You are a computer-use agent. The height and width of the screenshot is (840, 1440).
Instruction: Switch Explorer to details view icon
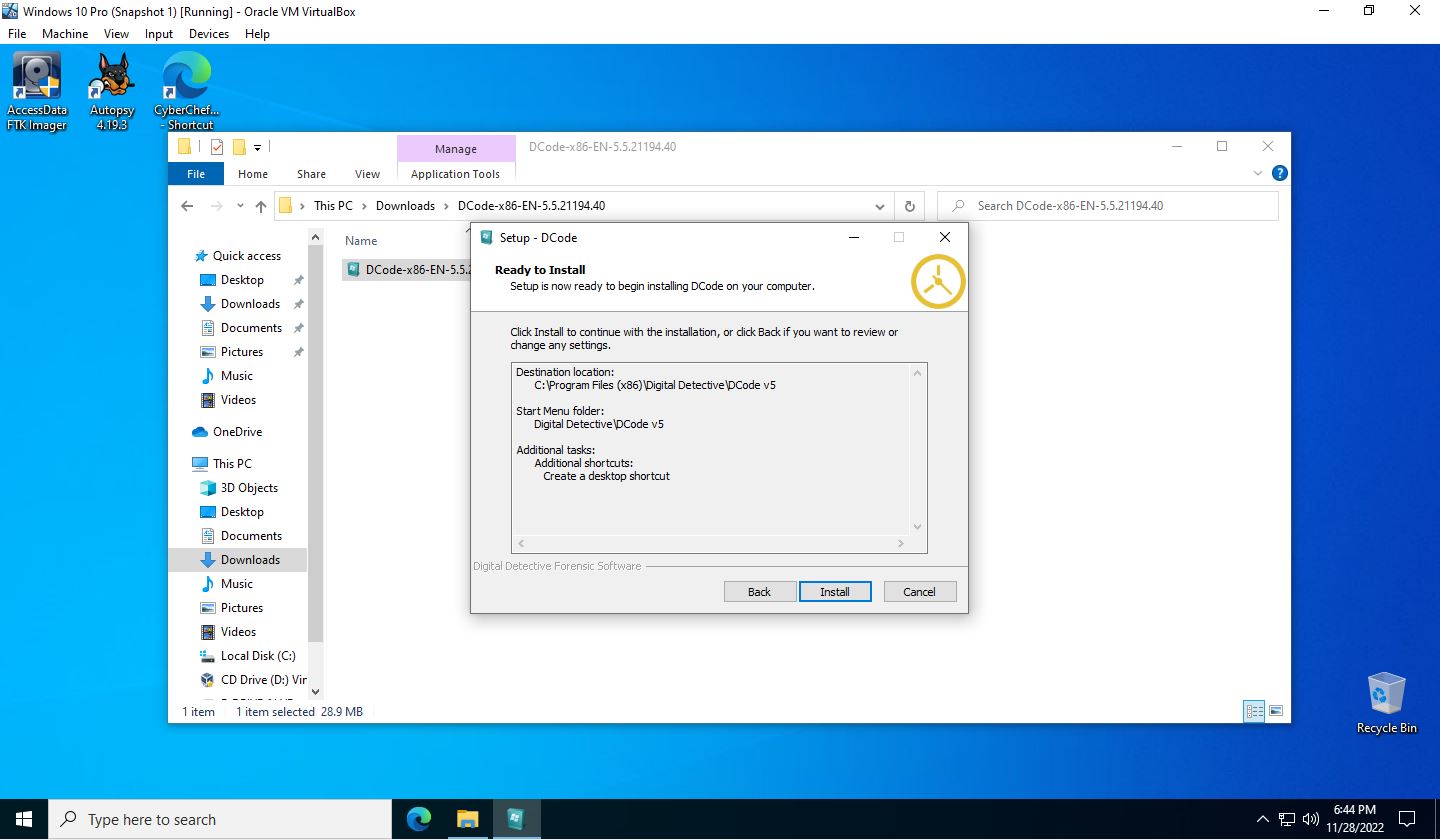(1255, 711)
